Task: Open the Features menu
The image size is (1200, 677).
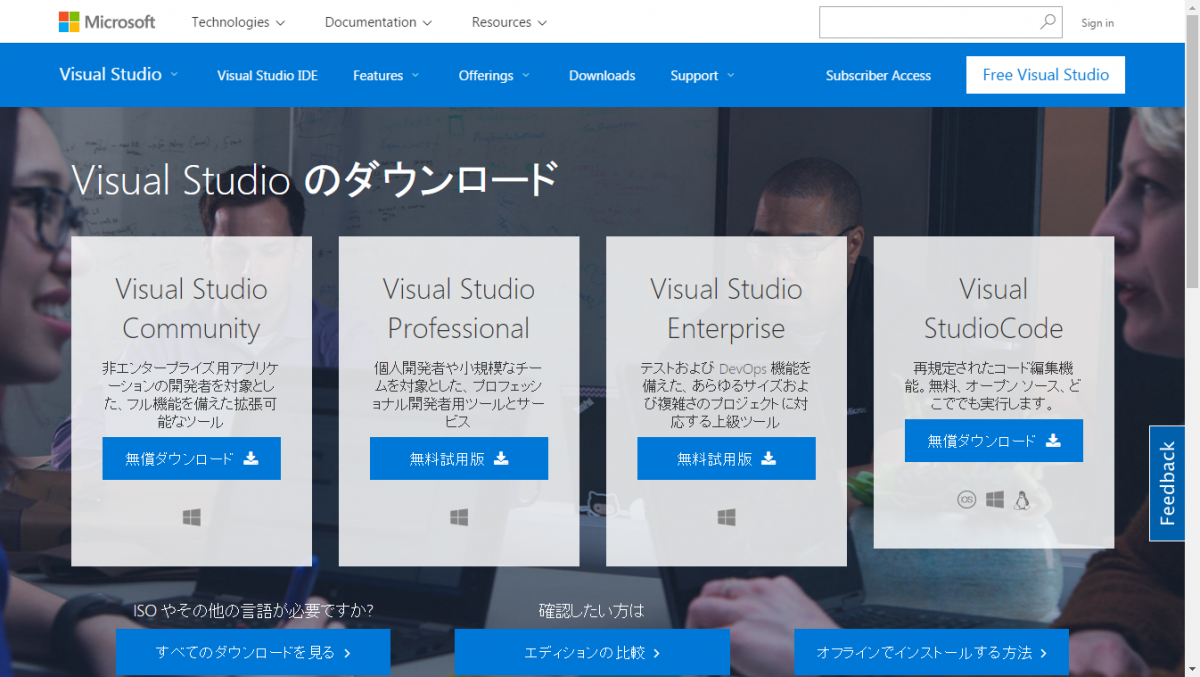Action: tap(386, 75)
